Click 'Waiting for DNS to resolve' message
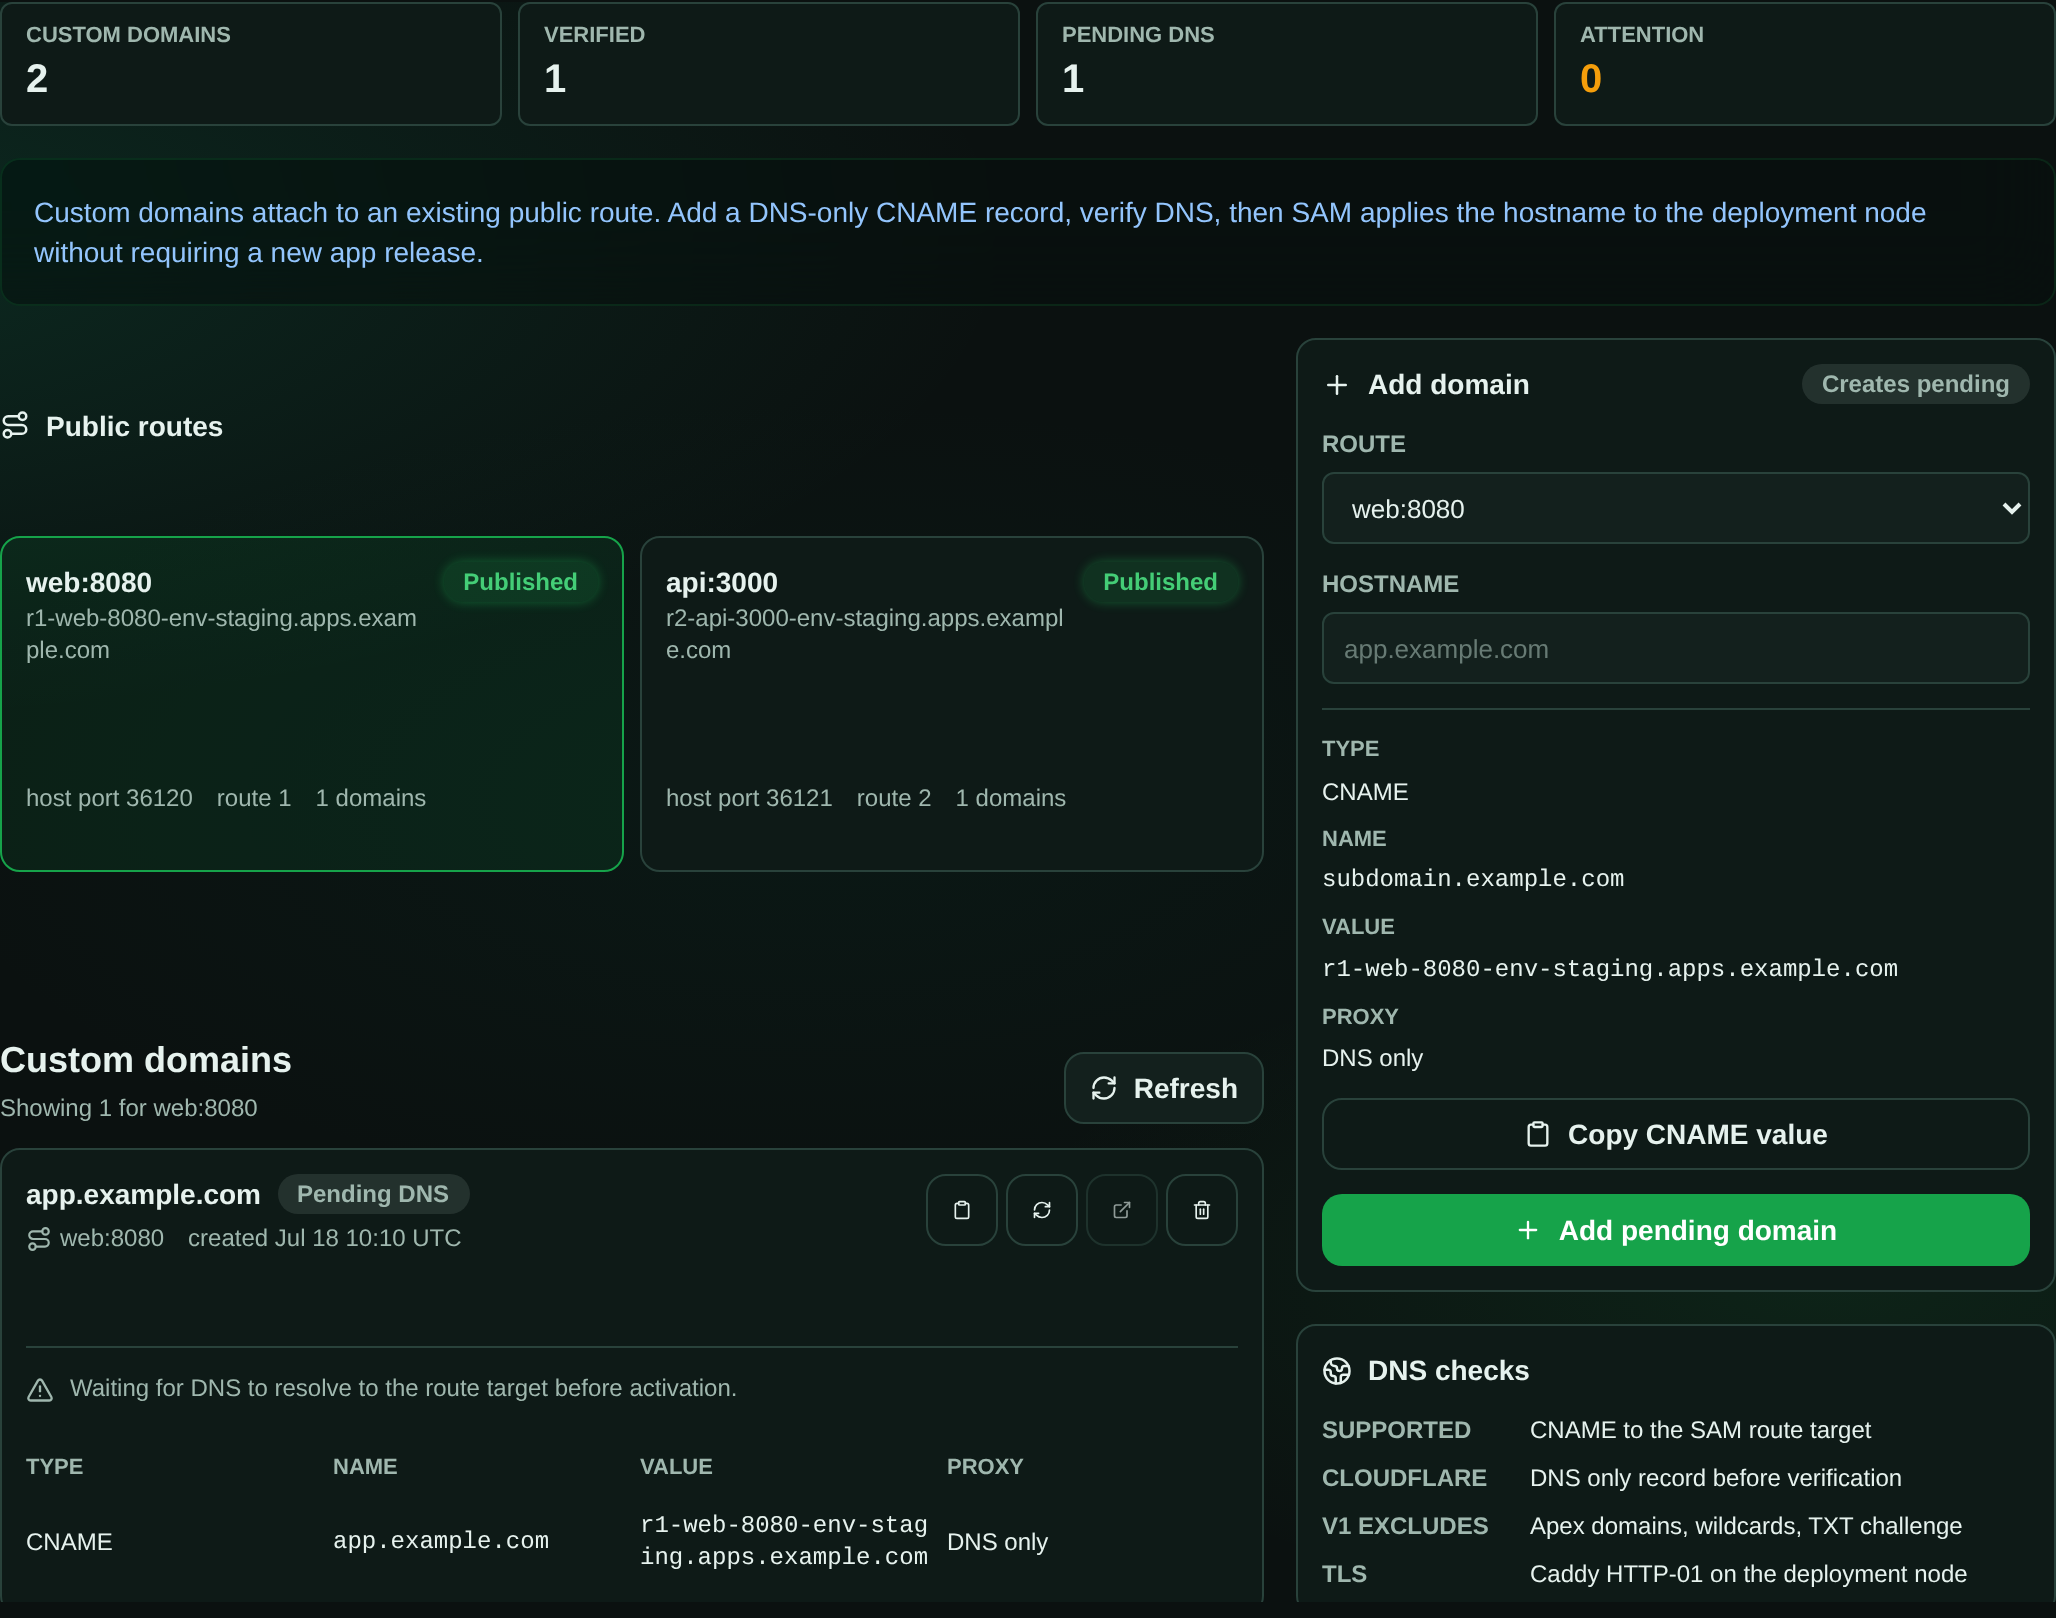Image resolution: width=2056 pixels, height=1618 pixels. tap(403, 1389)
